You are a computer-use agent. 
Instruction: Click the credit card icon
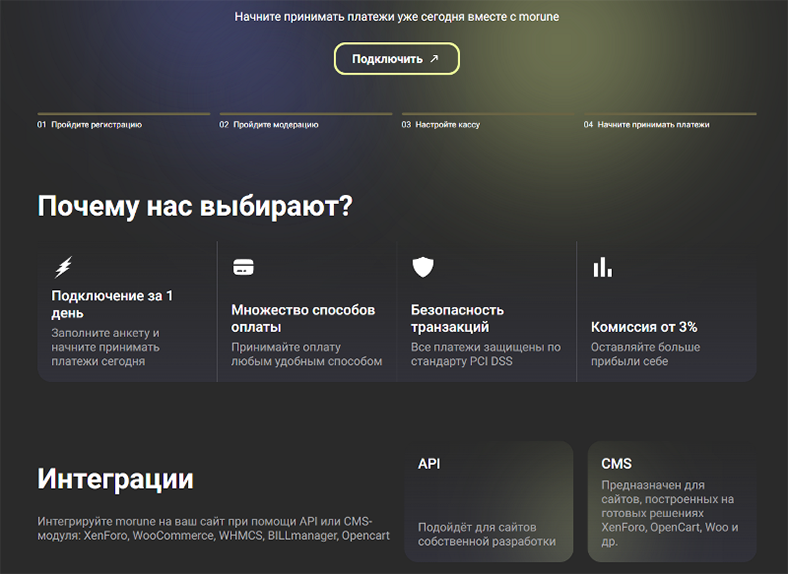tap(243, 267)
